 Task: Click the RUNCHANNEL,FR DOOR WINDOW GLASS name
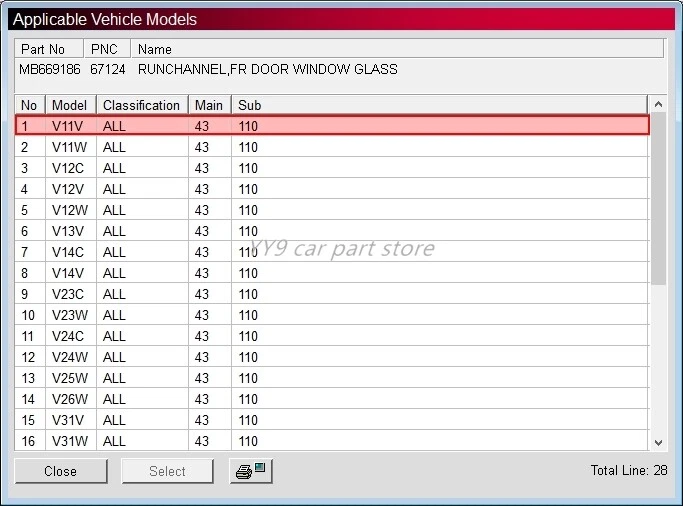267,69
